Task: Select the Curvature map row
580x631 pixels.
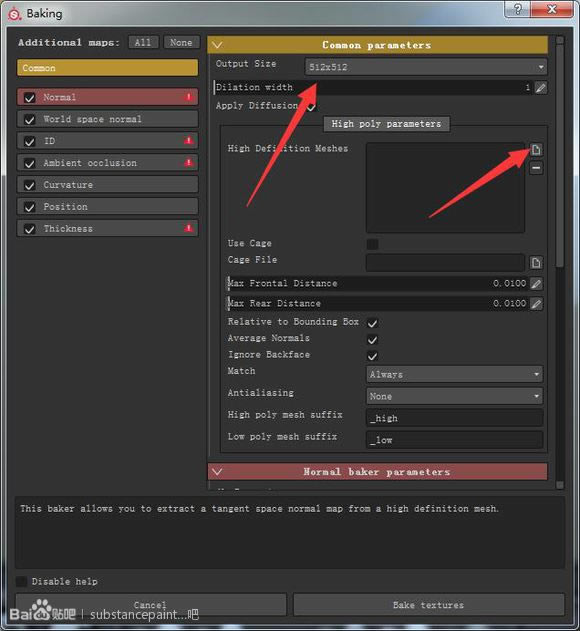Action: click(x=107, y=185)
